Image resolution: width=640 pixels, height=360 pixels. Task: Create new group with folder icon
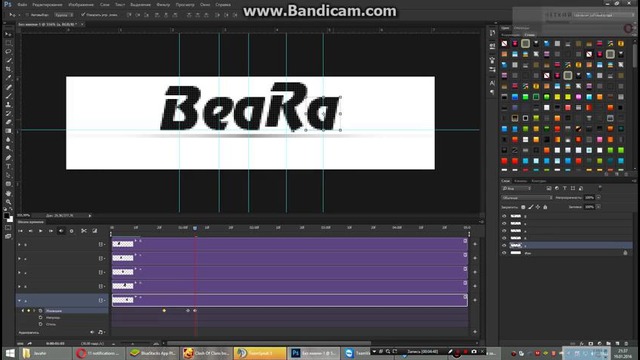[x=609, y=344]
